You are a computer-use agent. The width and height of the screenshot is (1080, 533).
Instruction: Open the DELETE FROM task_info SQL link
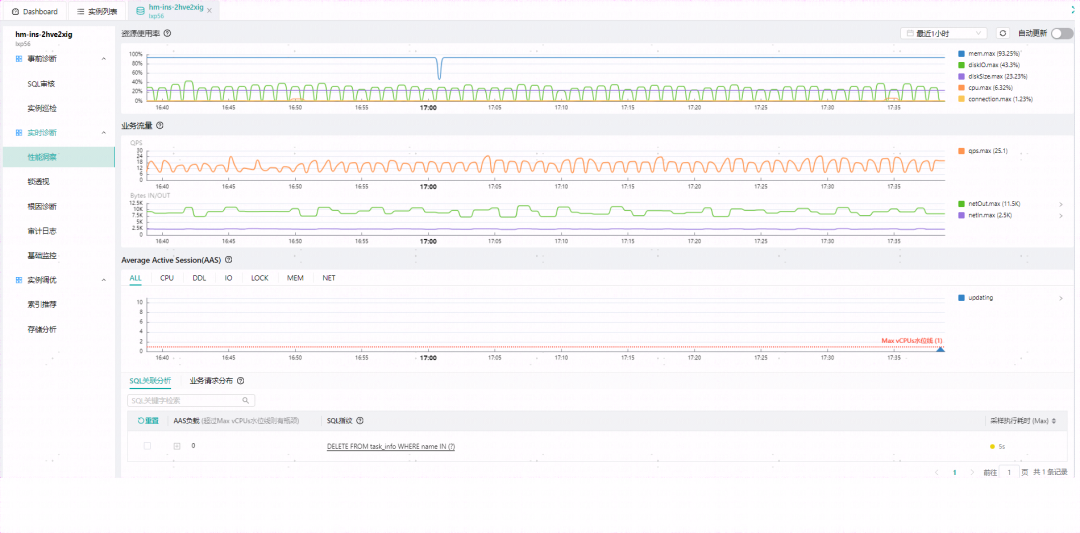coord(391,446)
